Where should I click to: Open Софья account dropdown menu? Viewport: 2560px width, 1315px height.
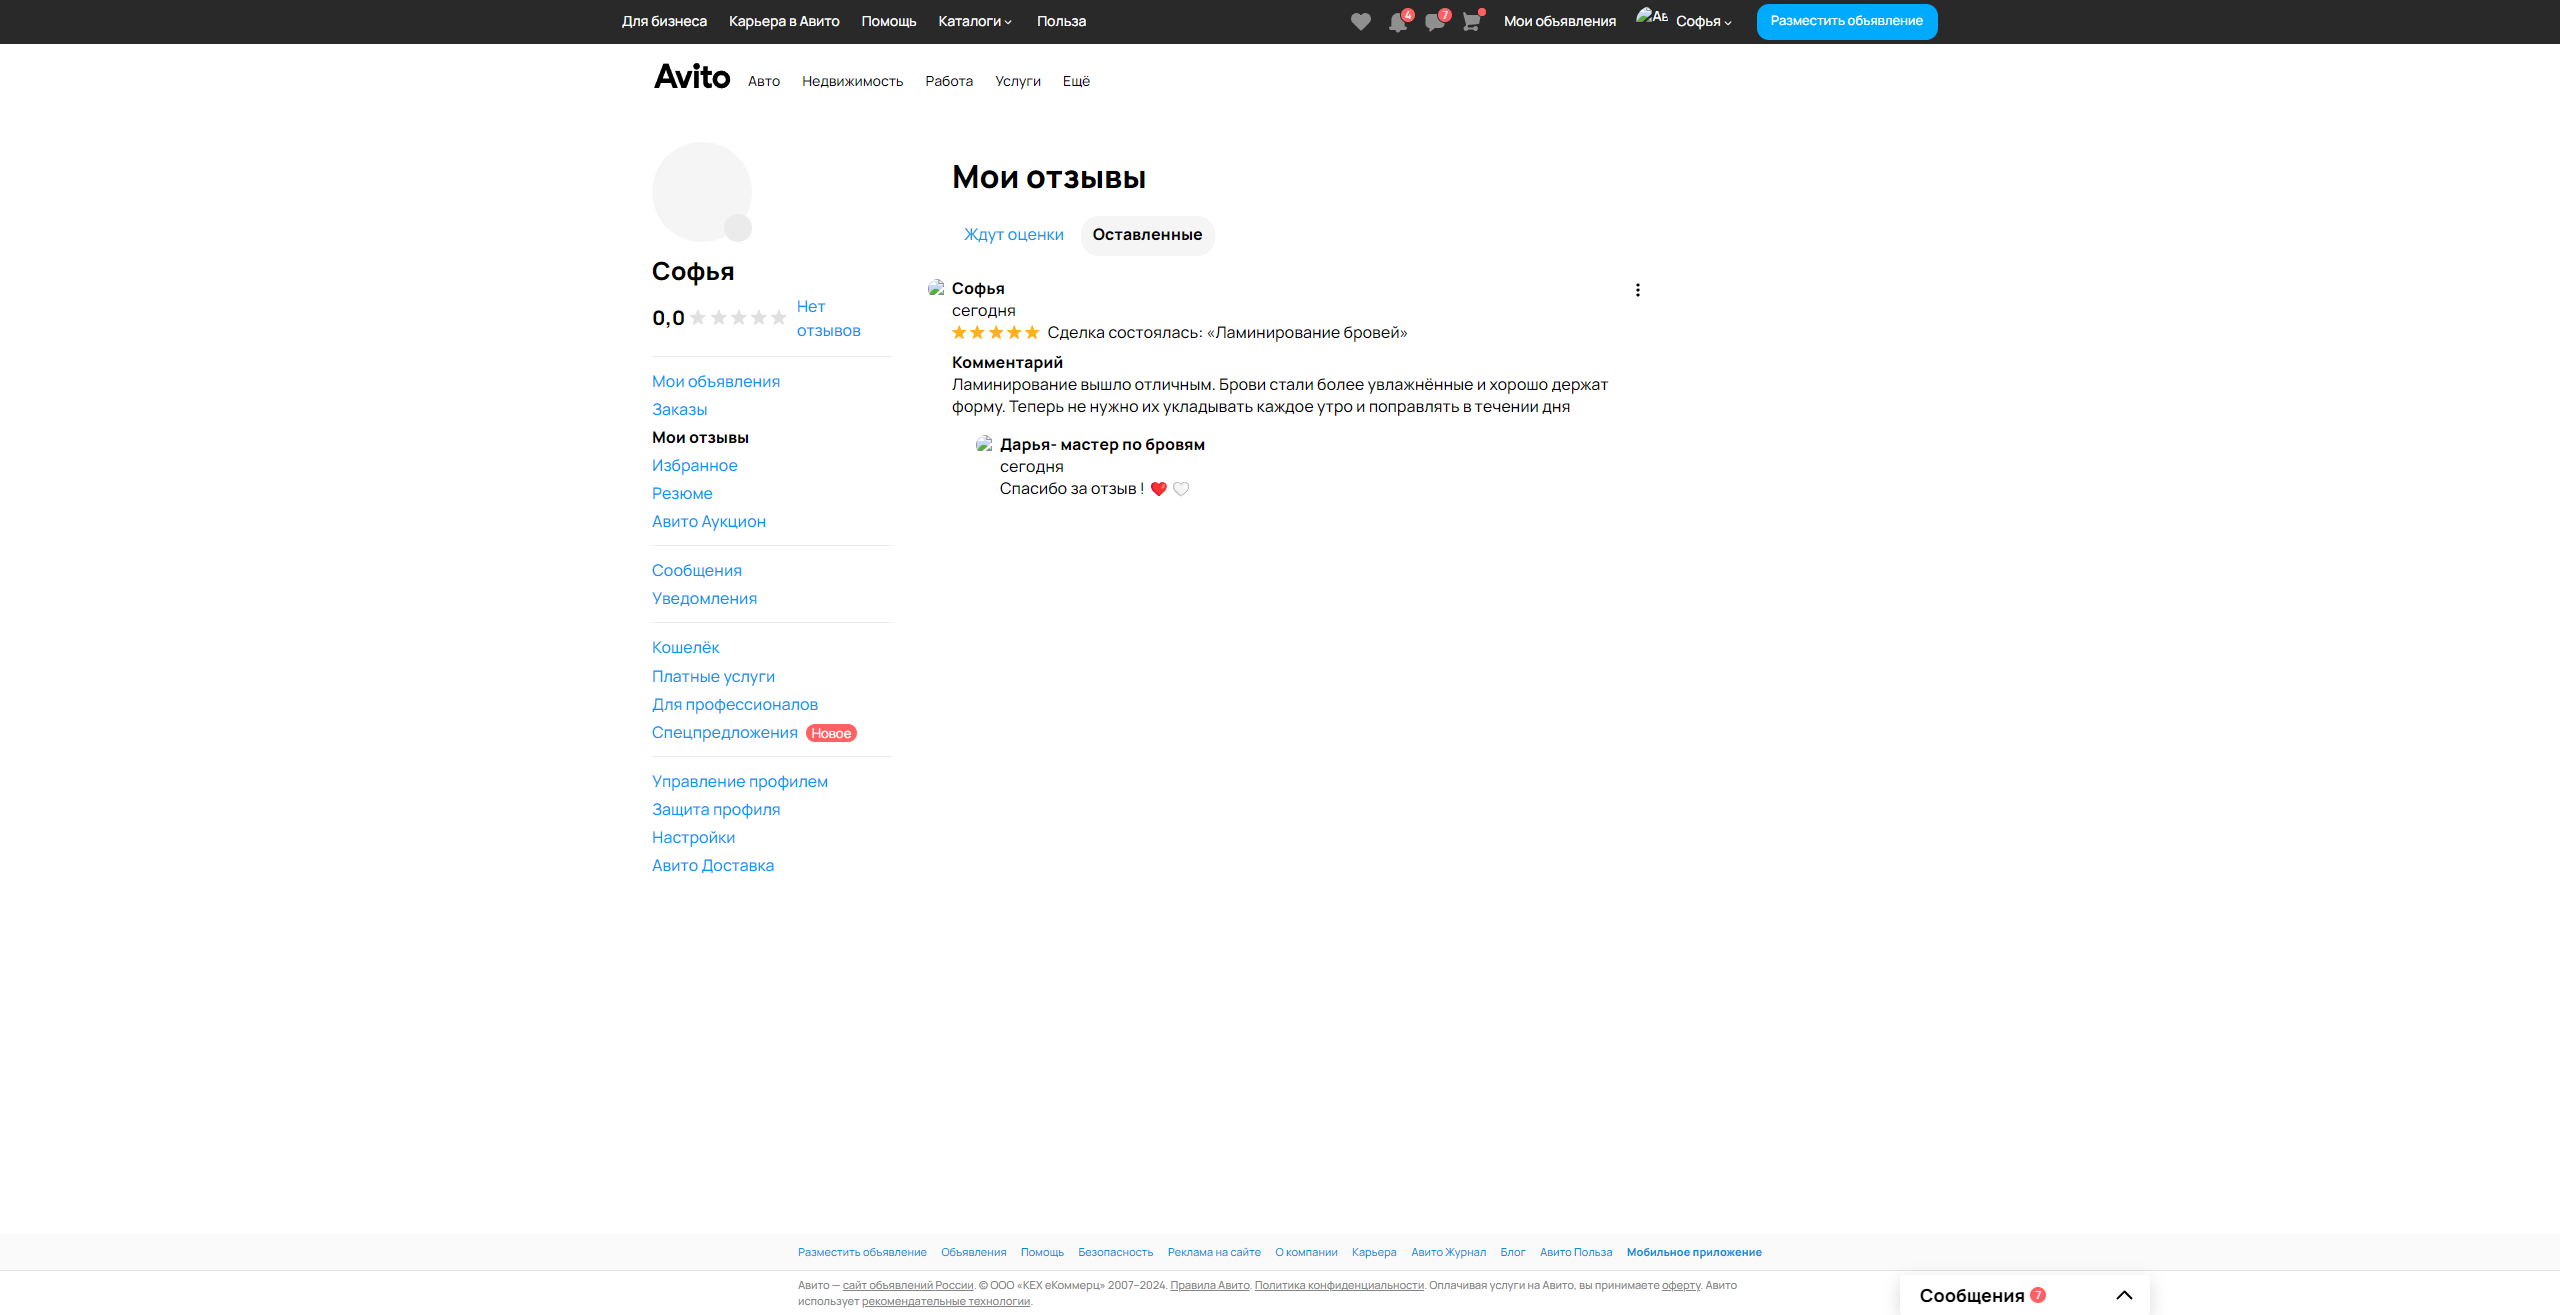1703,21
